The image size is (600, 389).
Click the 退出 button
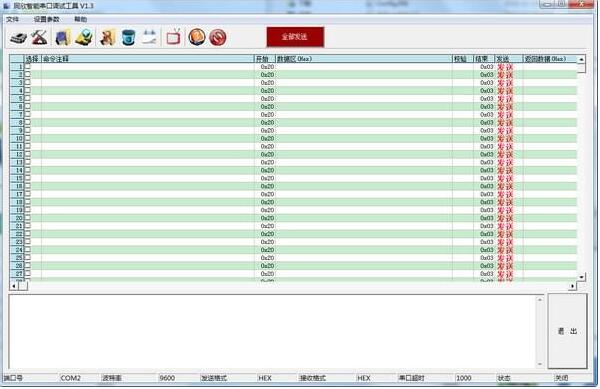(x=567, y=331)
